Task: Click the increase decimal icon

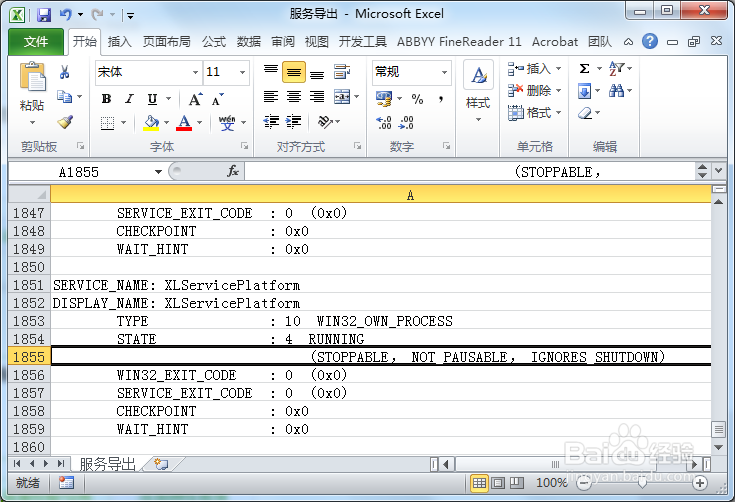Action: point(384,123)
